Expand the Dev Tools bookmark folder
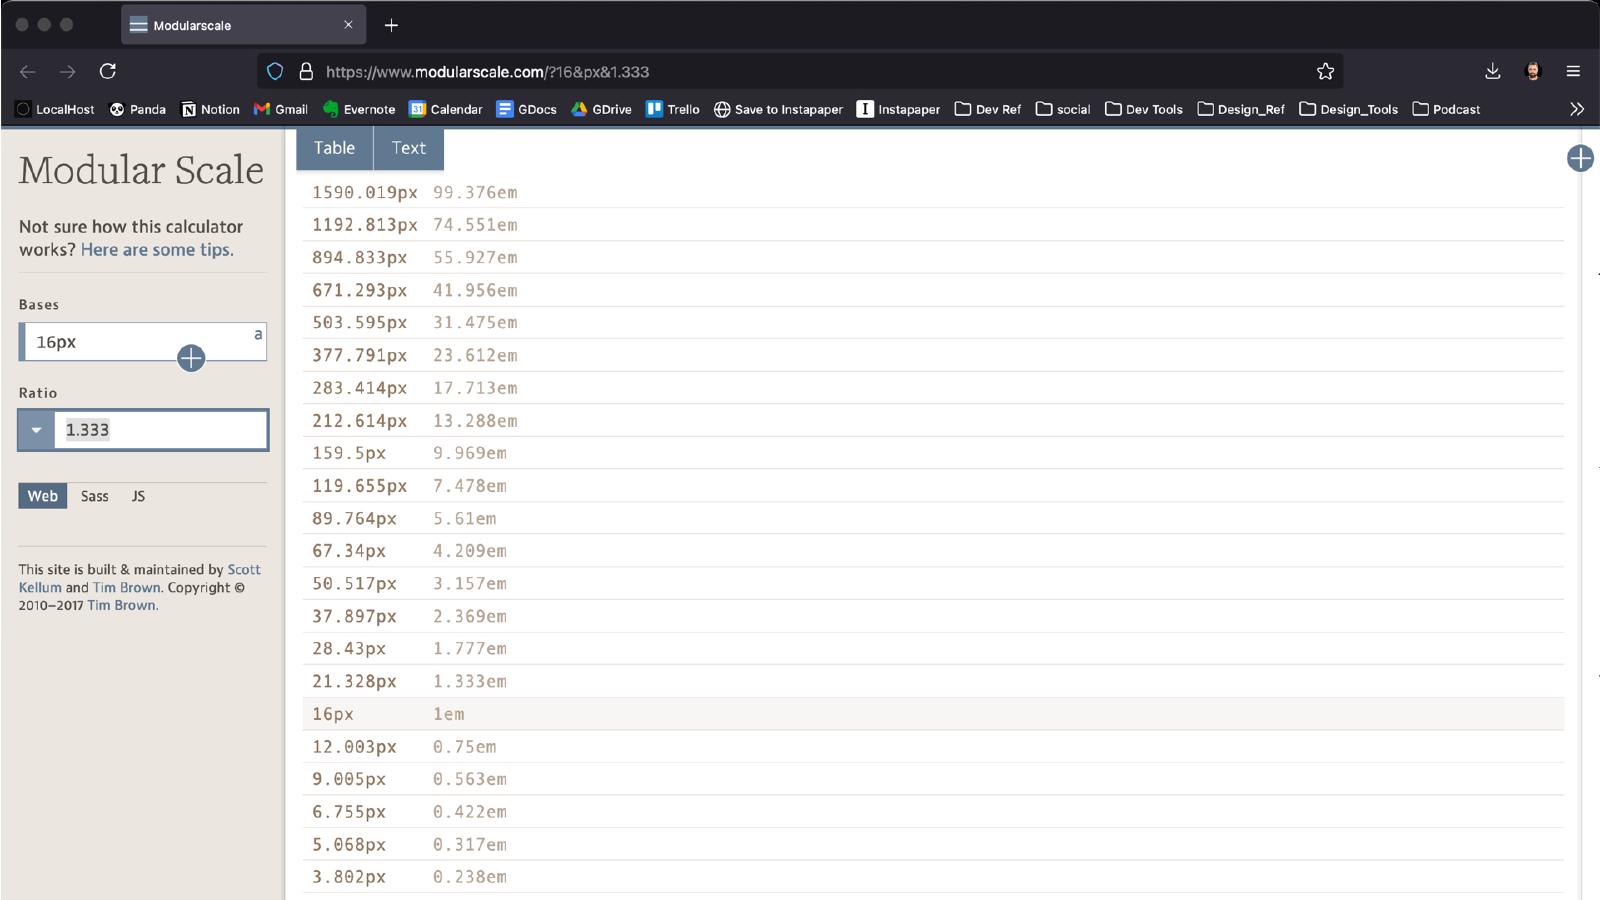This screenshot has width=1600, height=900. (1143, 109)
